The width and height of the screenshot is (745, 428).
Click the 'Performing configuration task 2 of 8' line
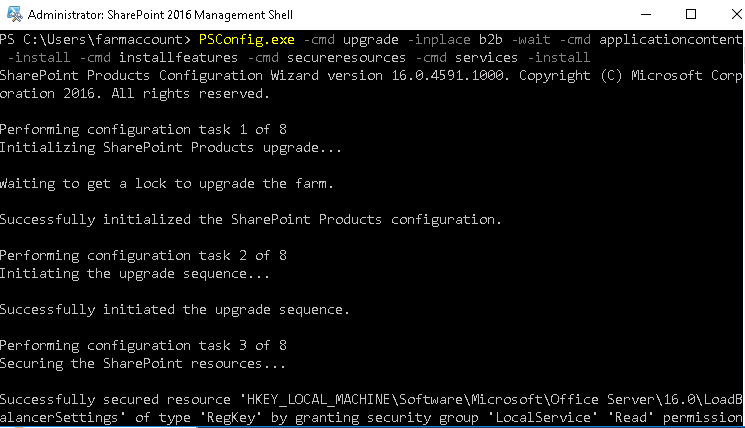click(x=143, y=256)
